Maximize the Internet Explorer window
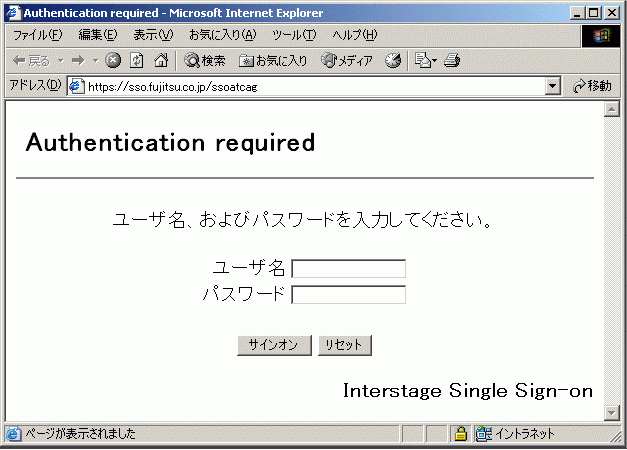This screenshot has width=627, height=450. coord(594,13)
